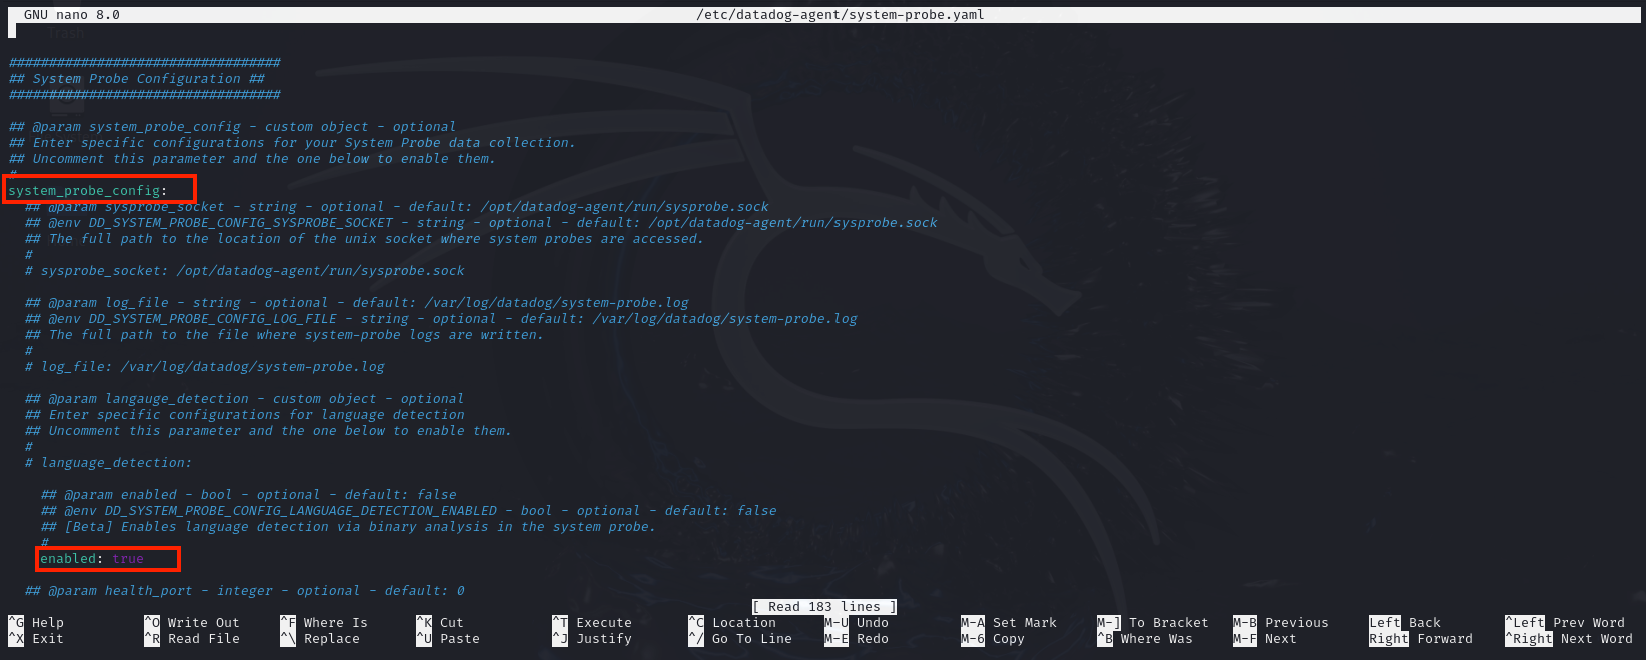Click the Read File shortcut
The height and width of the screenshot is (660, 1646).
click(x=192, y=639)
